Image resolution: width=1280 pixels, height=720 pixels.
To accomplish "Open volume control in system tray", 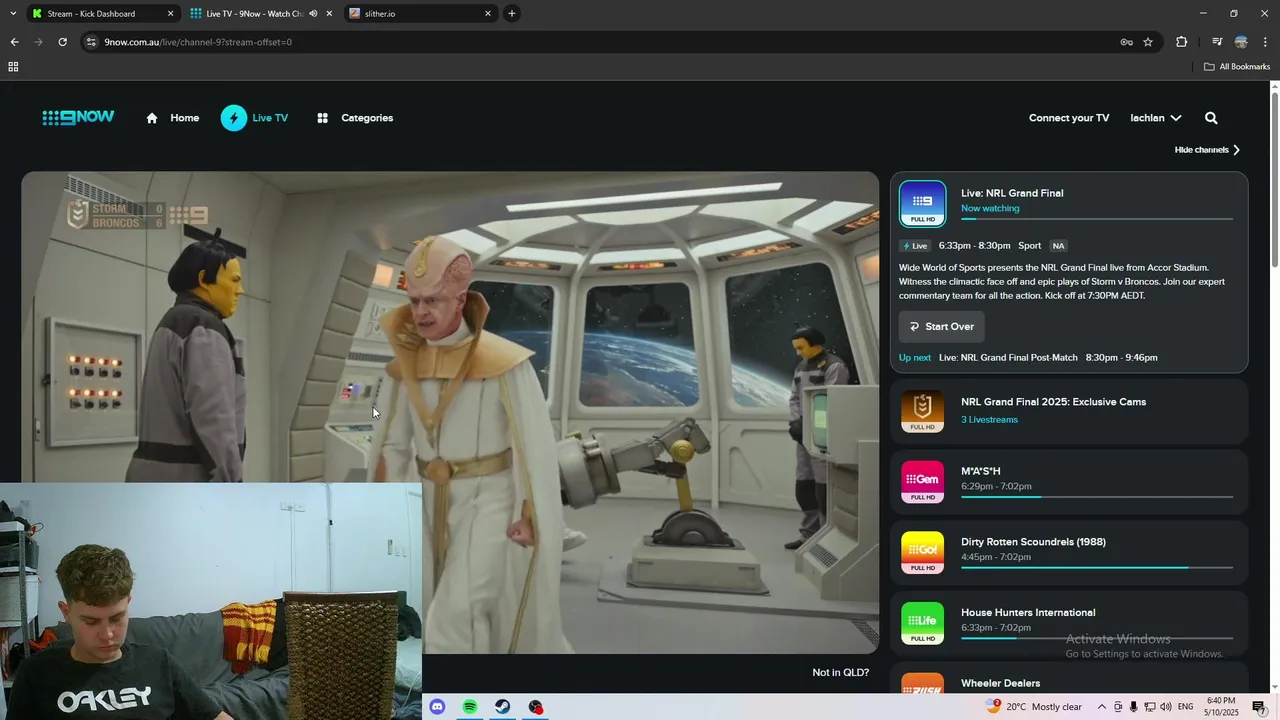I will coord(1166,707).
